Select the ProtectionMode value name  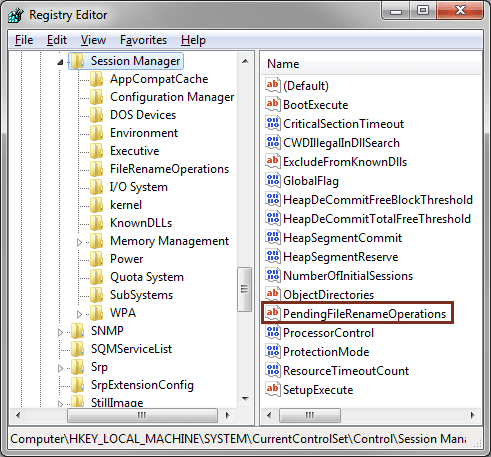coord(326,352)
